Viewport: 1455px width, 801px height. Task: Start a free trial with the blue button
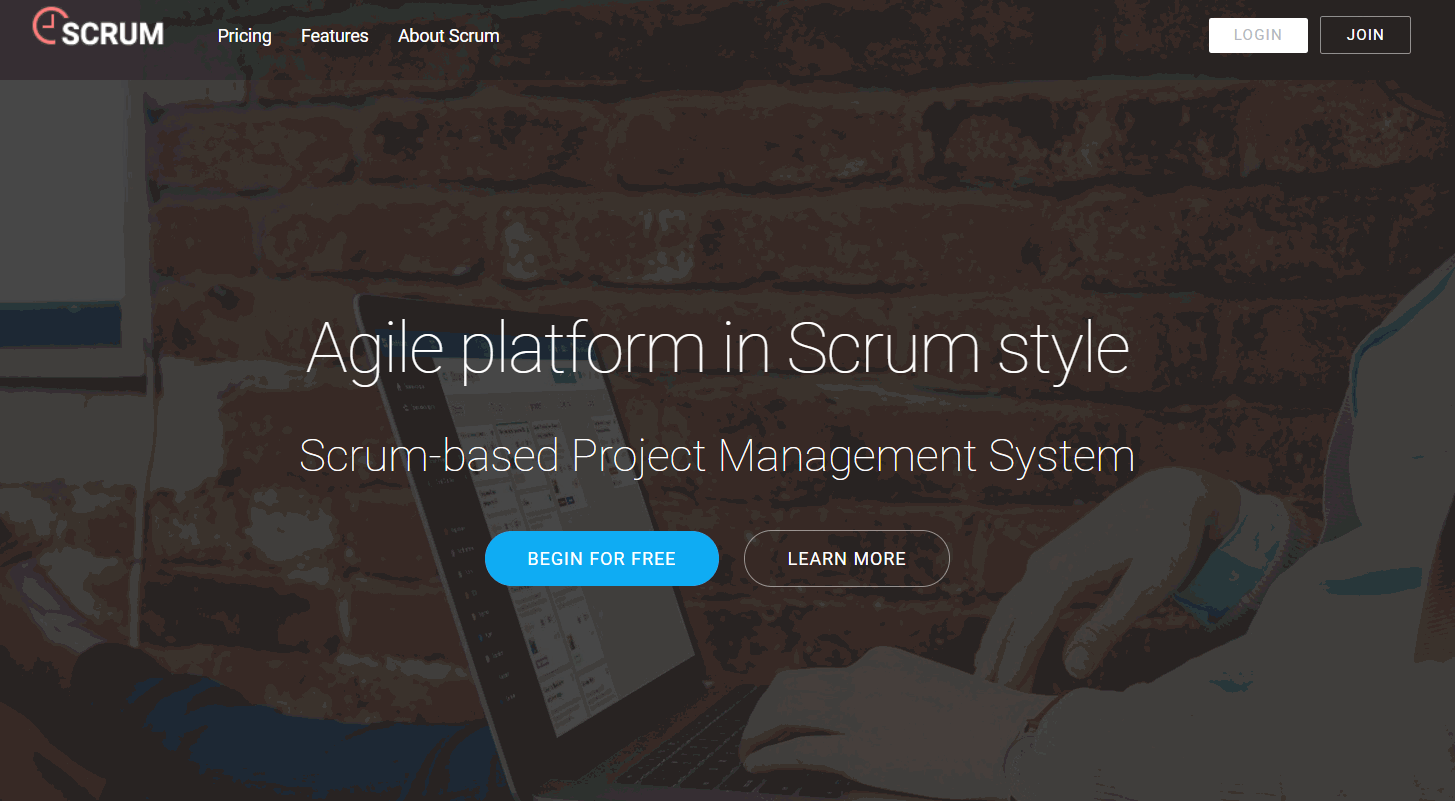click(601, 558)
